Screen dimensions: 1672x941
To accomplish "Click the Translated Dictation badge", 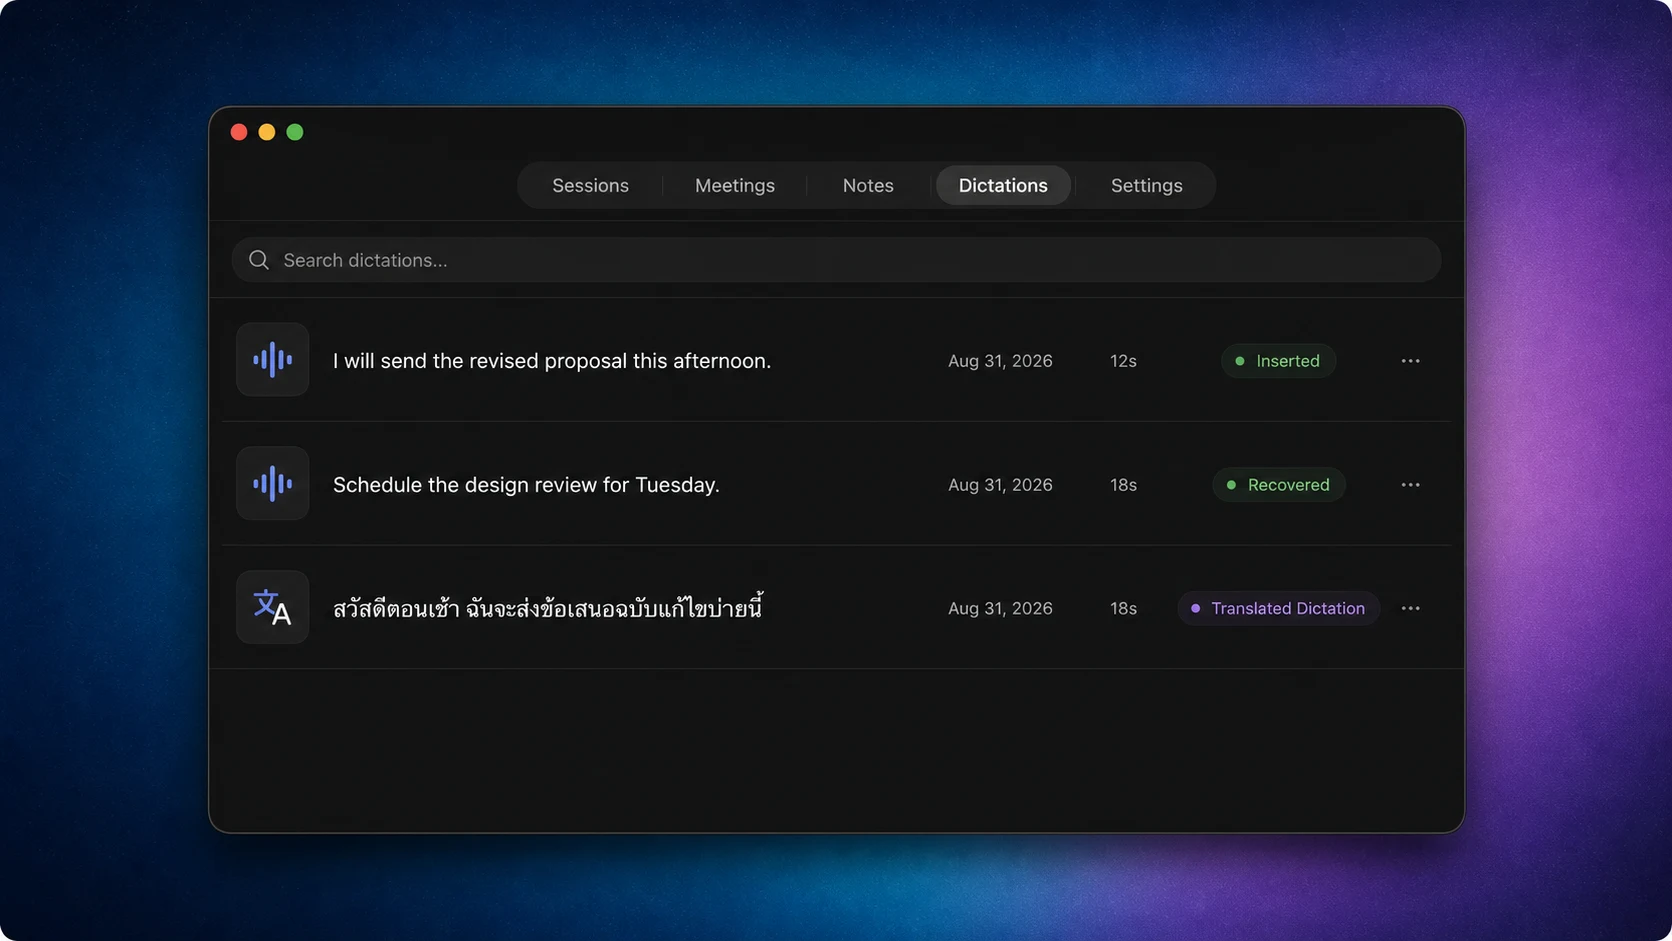I will click(x=1278, y=608).
